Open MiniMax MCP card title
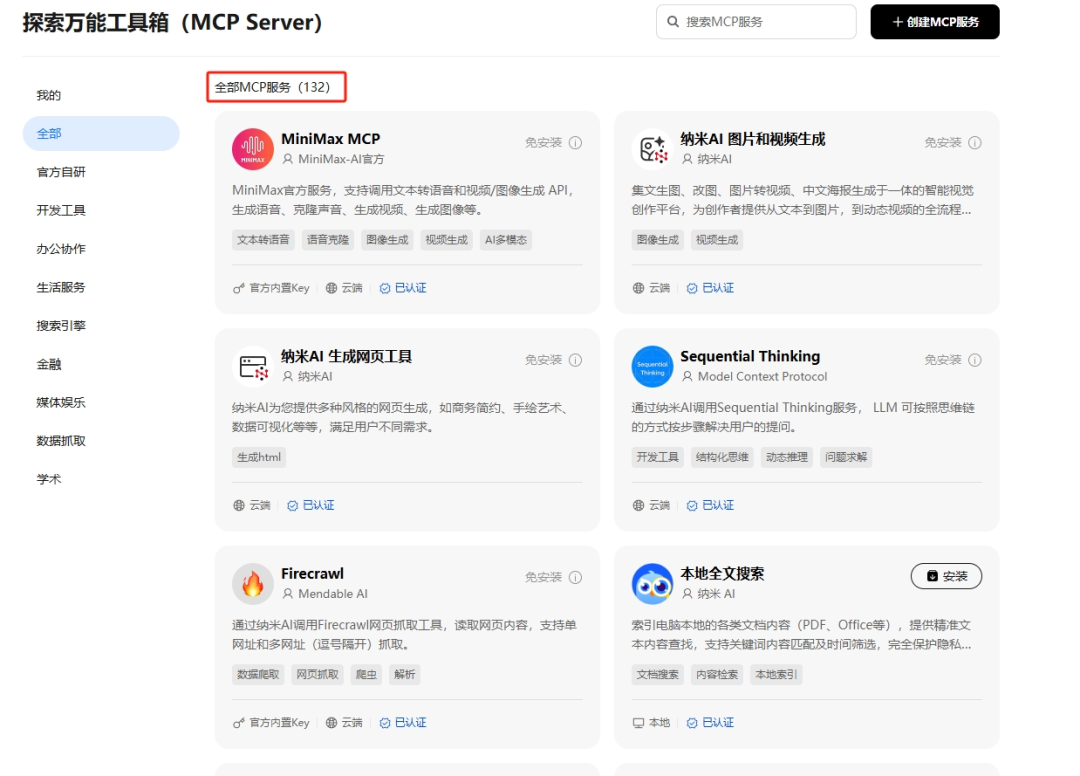This screenshot has height=776, width=1080. tap(331, 139)
